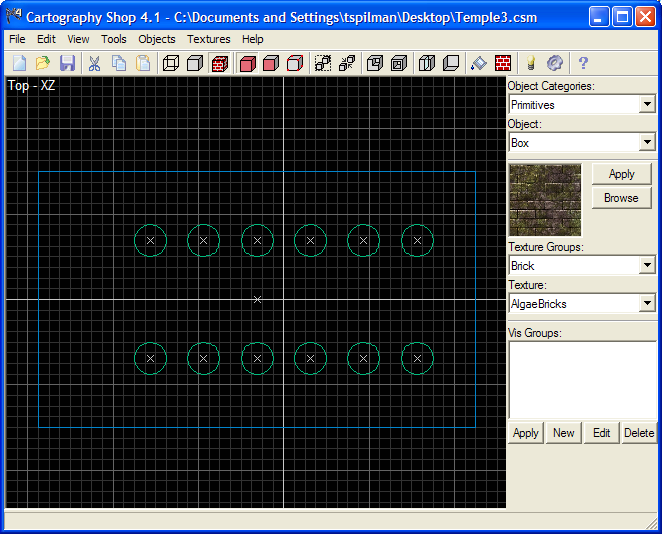
Task: Click the center X marker on horizontal axis
Action: pos(257,299)
